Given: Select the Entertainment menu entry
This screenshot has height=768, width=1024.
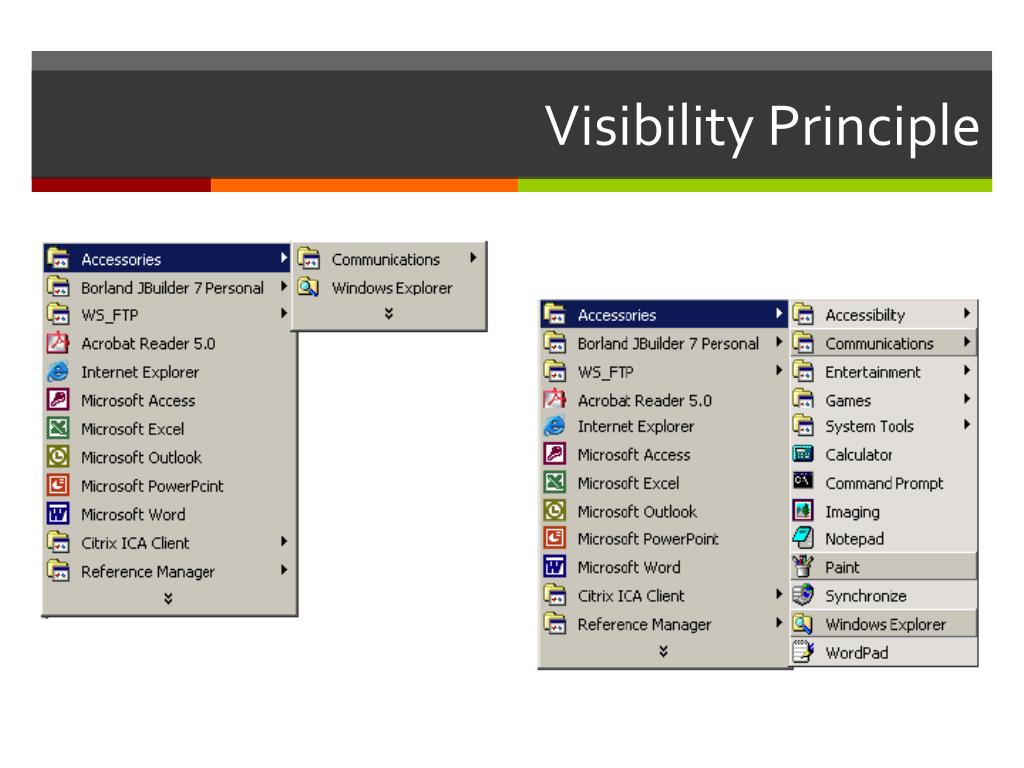Looking at the screenshot, I should click(x=884, y=372).
